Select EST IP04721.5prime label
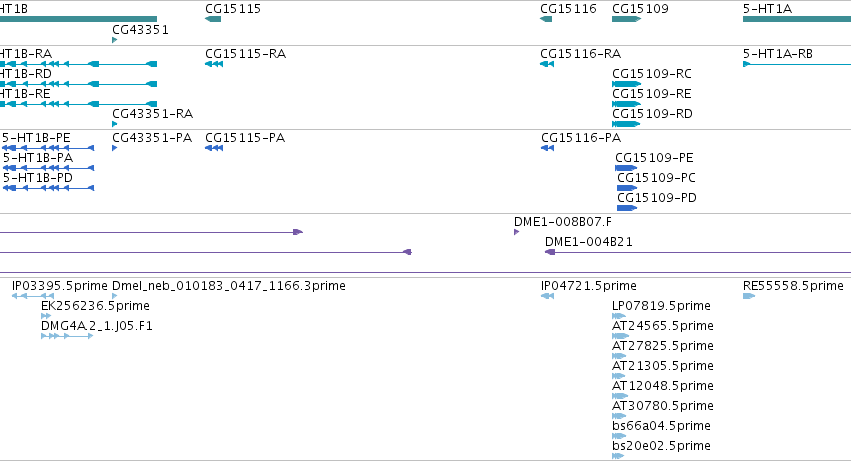The width and height of the screenshot is (851, 461). [x=589, y=286]
